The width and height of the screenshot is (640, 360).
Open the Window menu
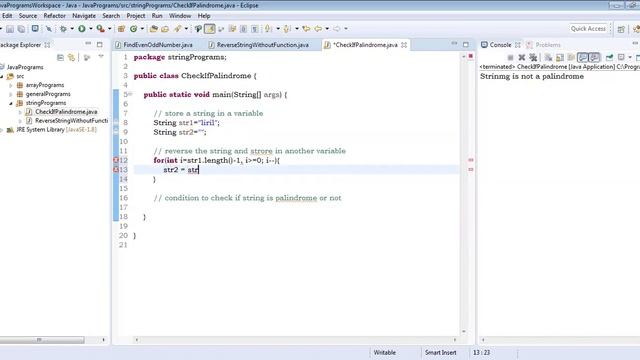tap(180, 16)
